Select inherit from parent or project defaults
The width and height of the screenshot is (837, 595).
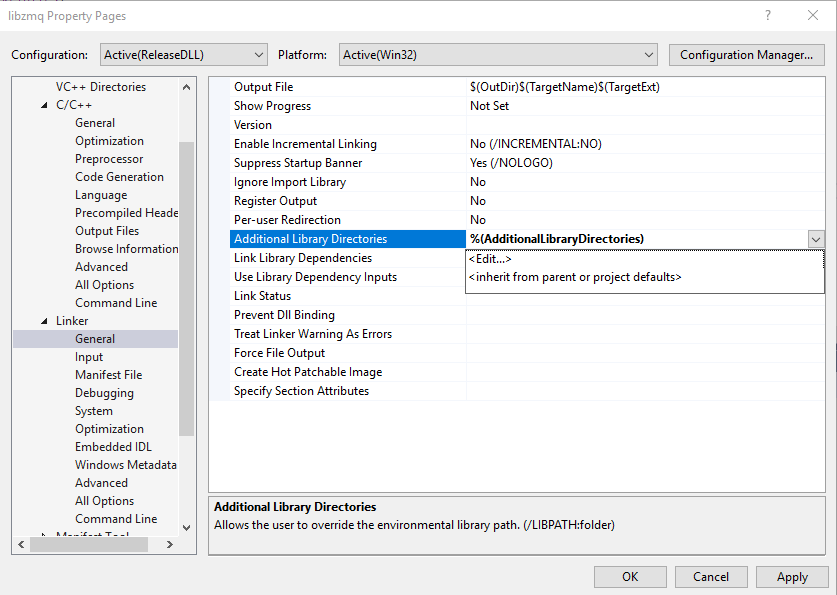[575, 277]
